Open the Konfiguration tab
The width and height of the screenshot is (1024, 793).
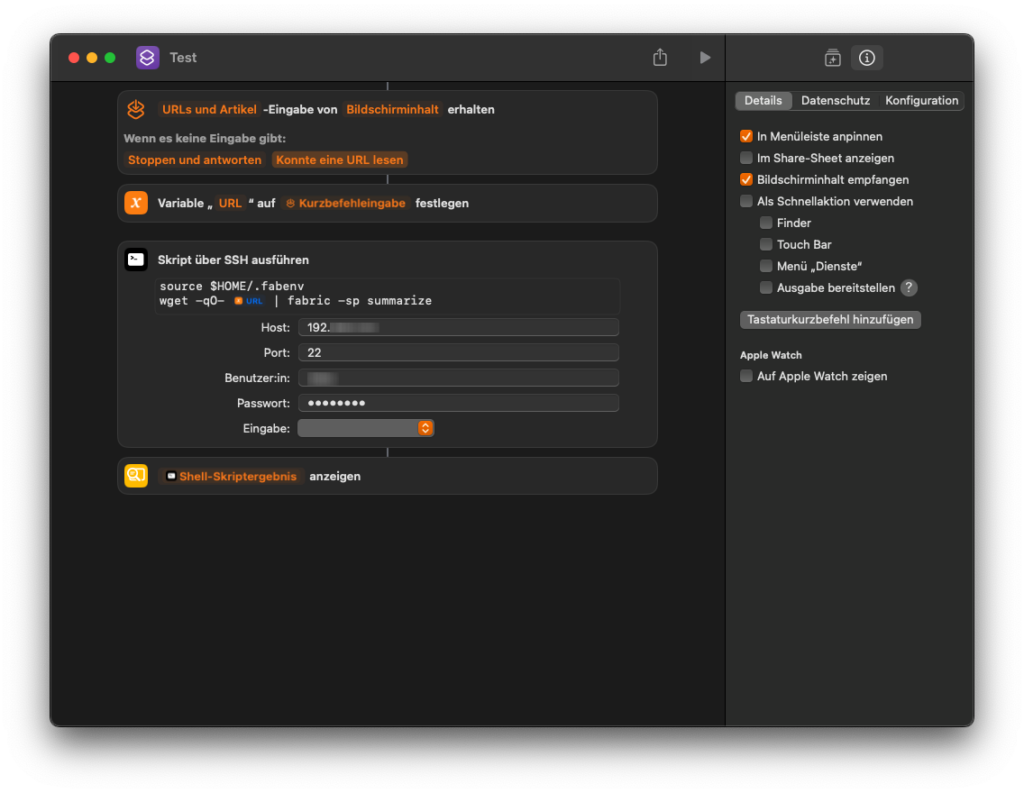pos(921,101)
